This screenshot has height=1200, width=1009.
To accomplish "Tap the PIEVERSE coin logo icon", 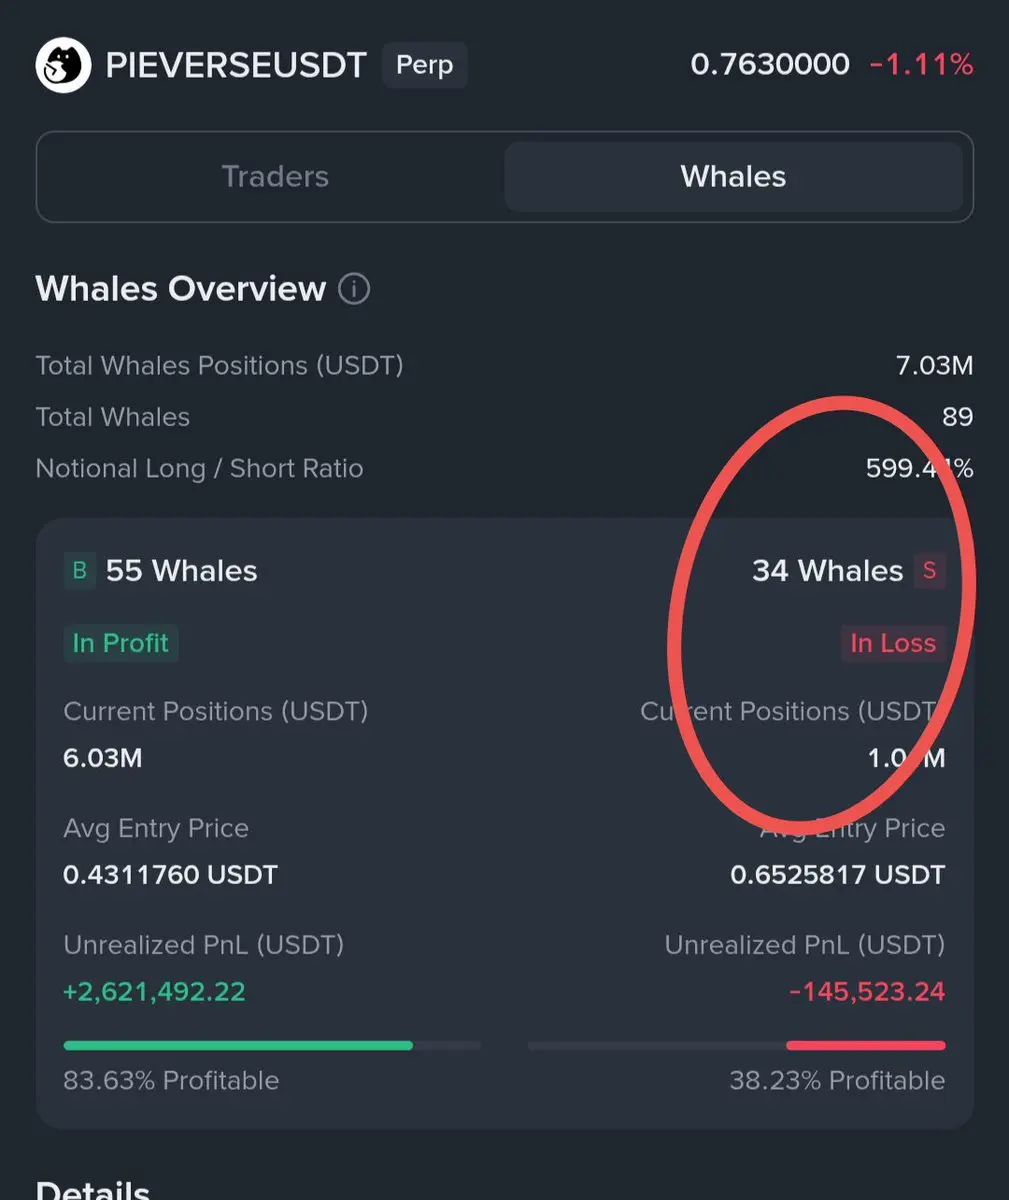I will point(63,66).
